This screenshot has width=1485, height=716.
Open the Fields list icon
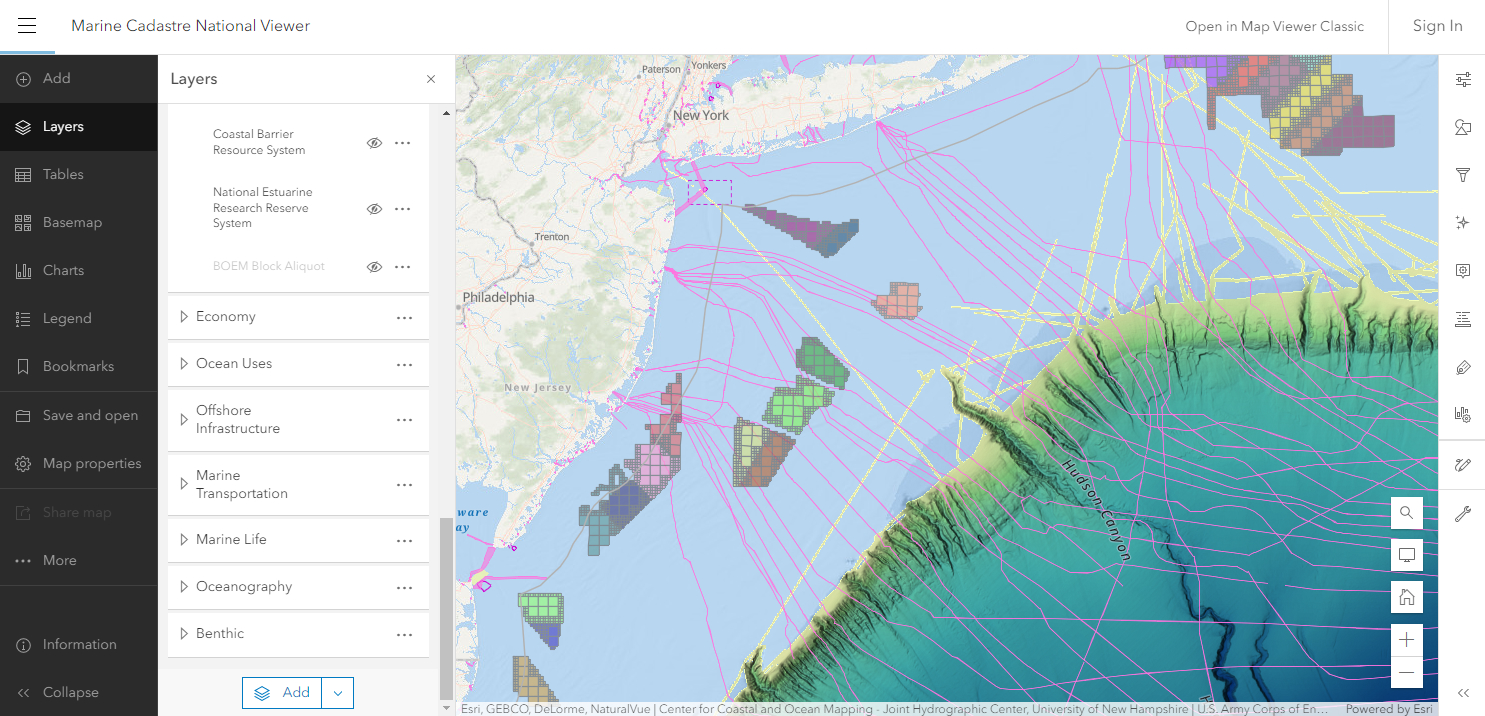click(1462, 319)
